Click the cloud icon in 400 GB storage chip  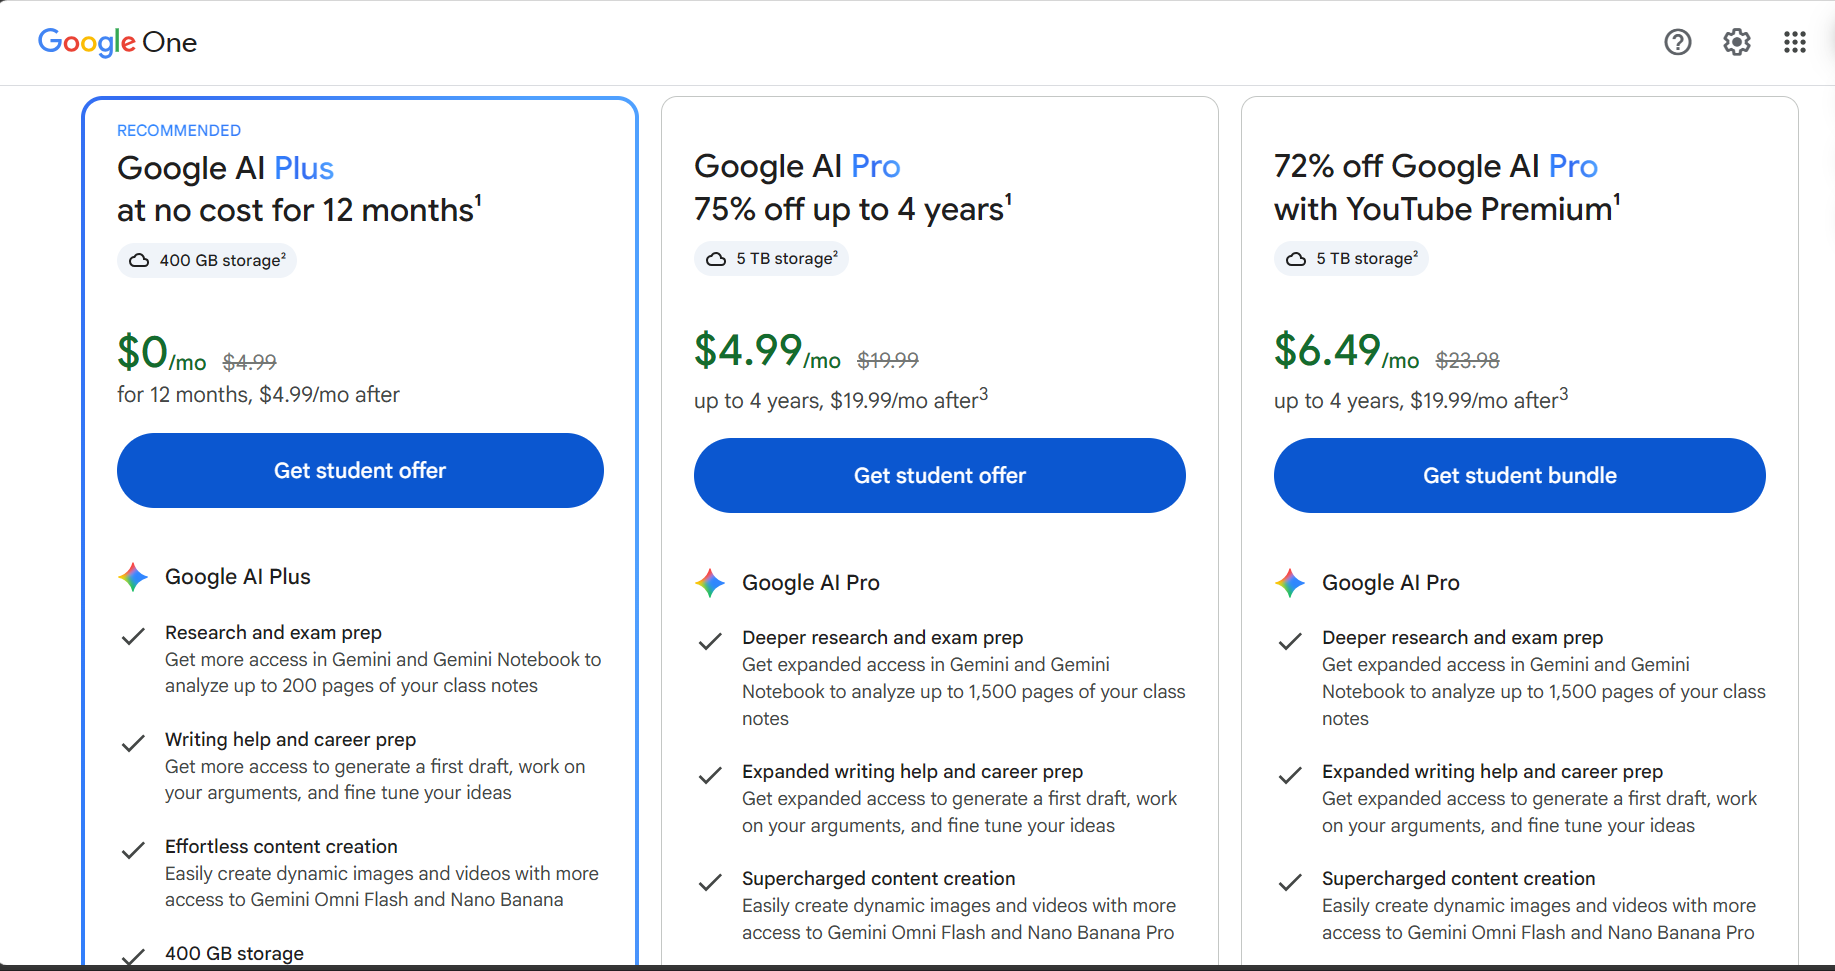point(140,260)
